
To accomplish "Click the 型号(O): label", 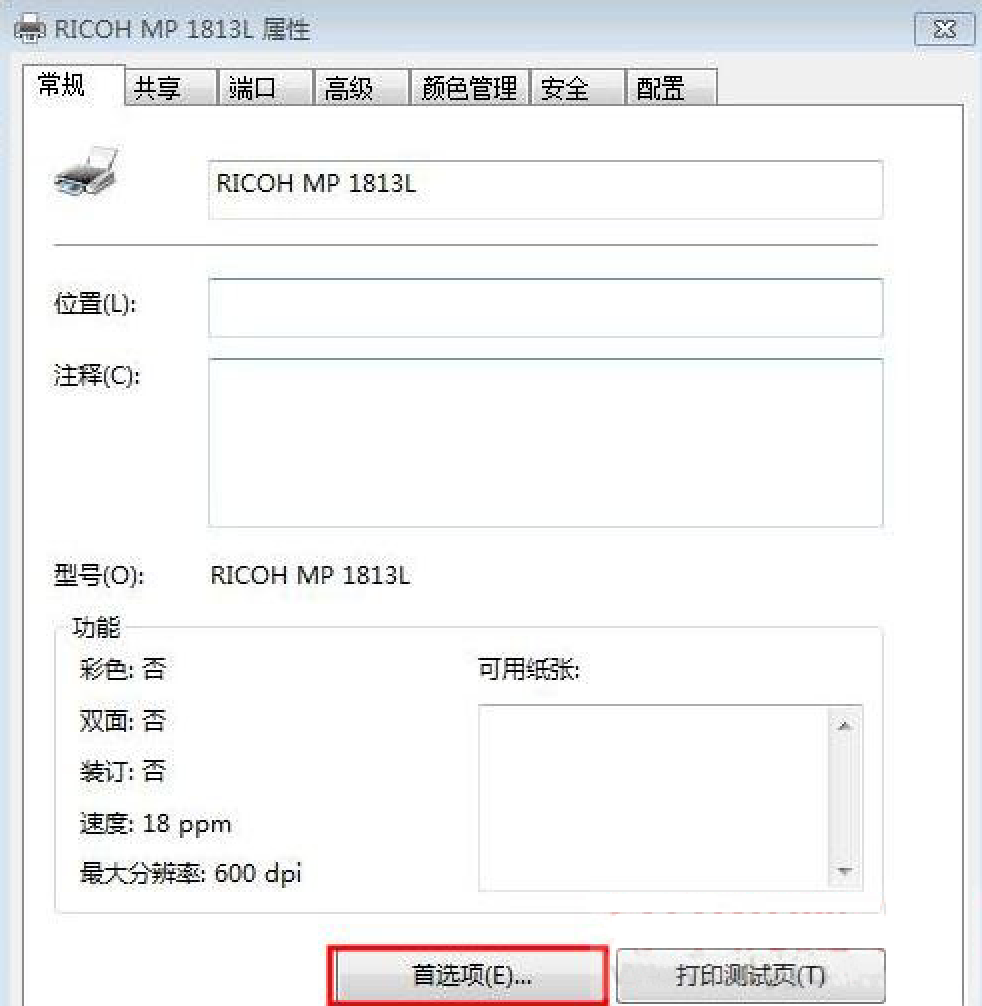I will coord(99,575).
